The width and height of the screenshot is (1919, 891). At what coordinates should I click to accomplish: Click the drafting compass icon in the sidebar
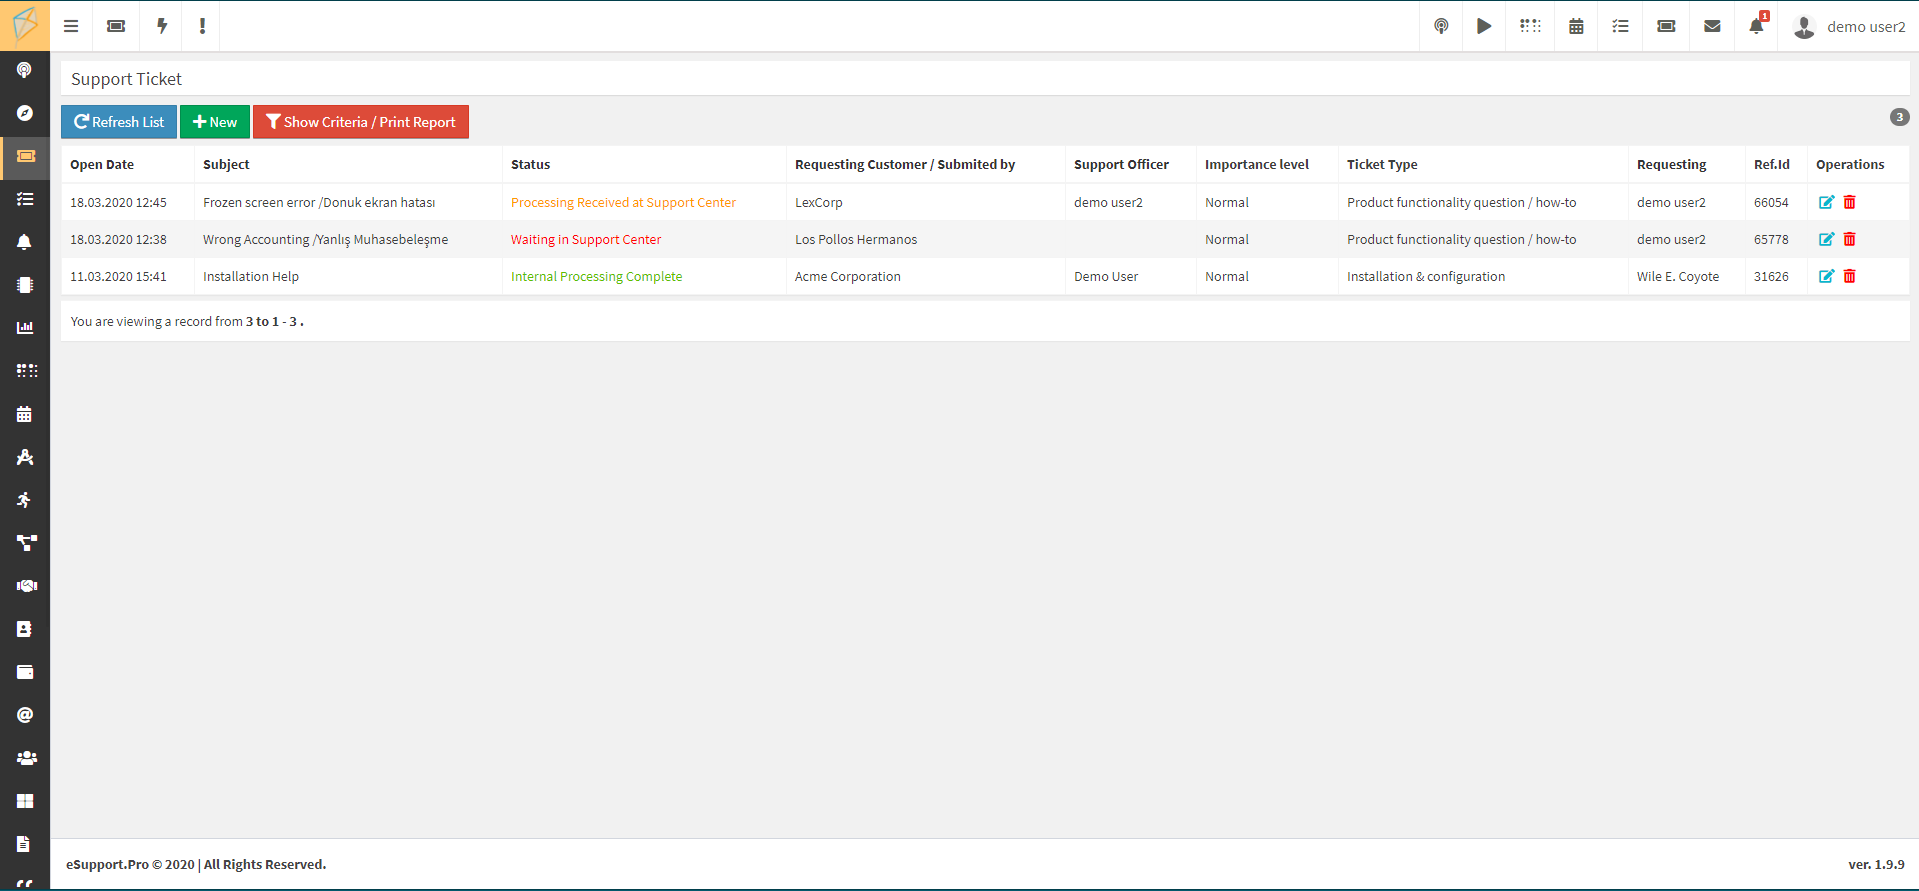(25, 457)
